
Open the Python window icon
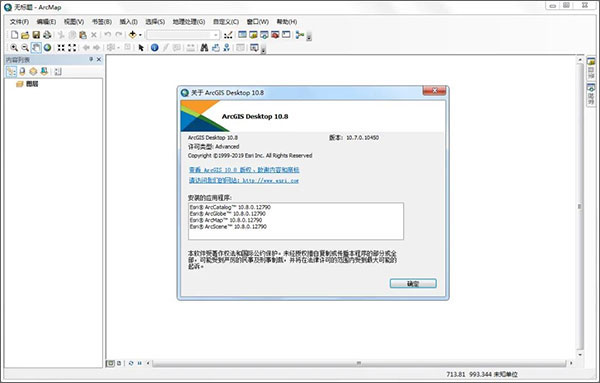(286, 34)
